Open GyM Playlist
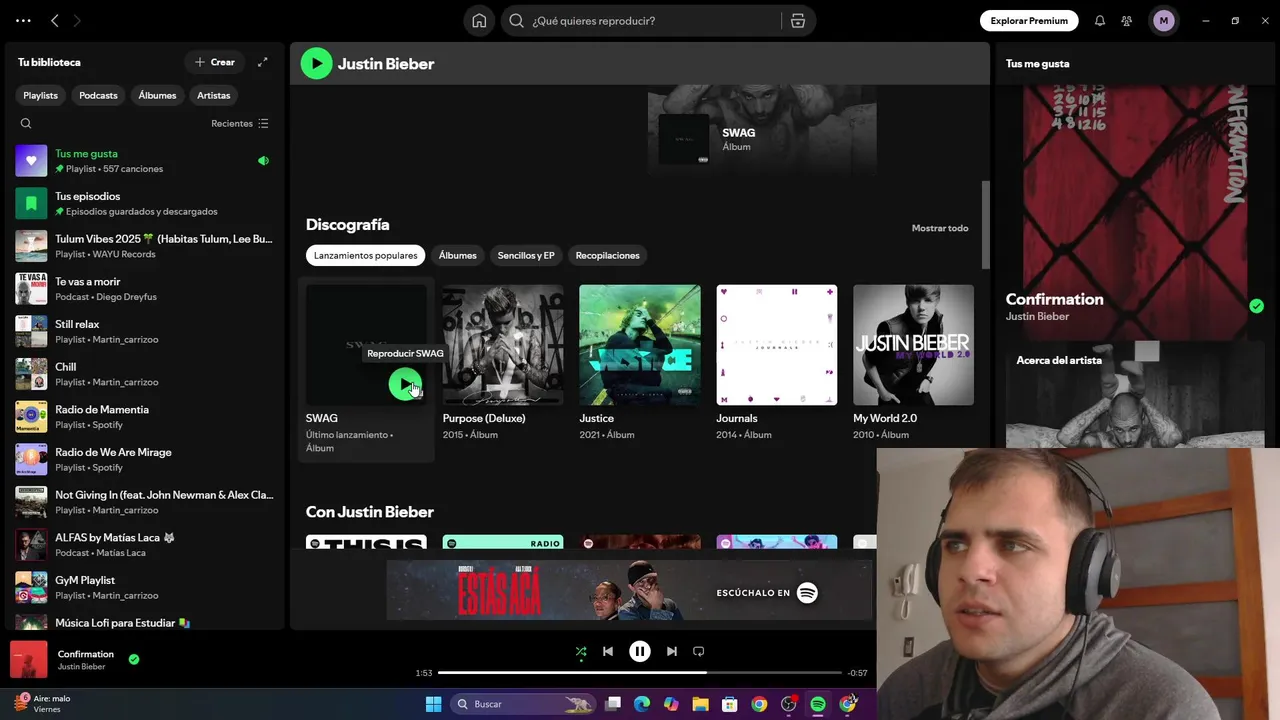Screen dimensions: 1280x720 145,587
